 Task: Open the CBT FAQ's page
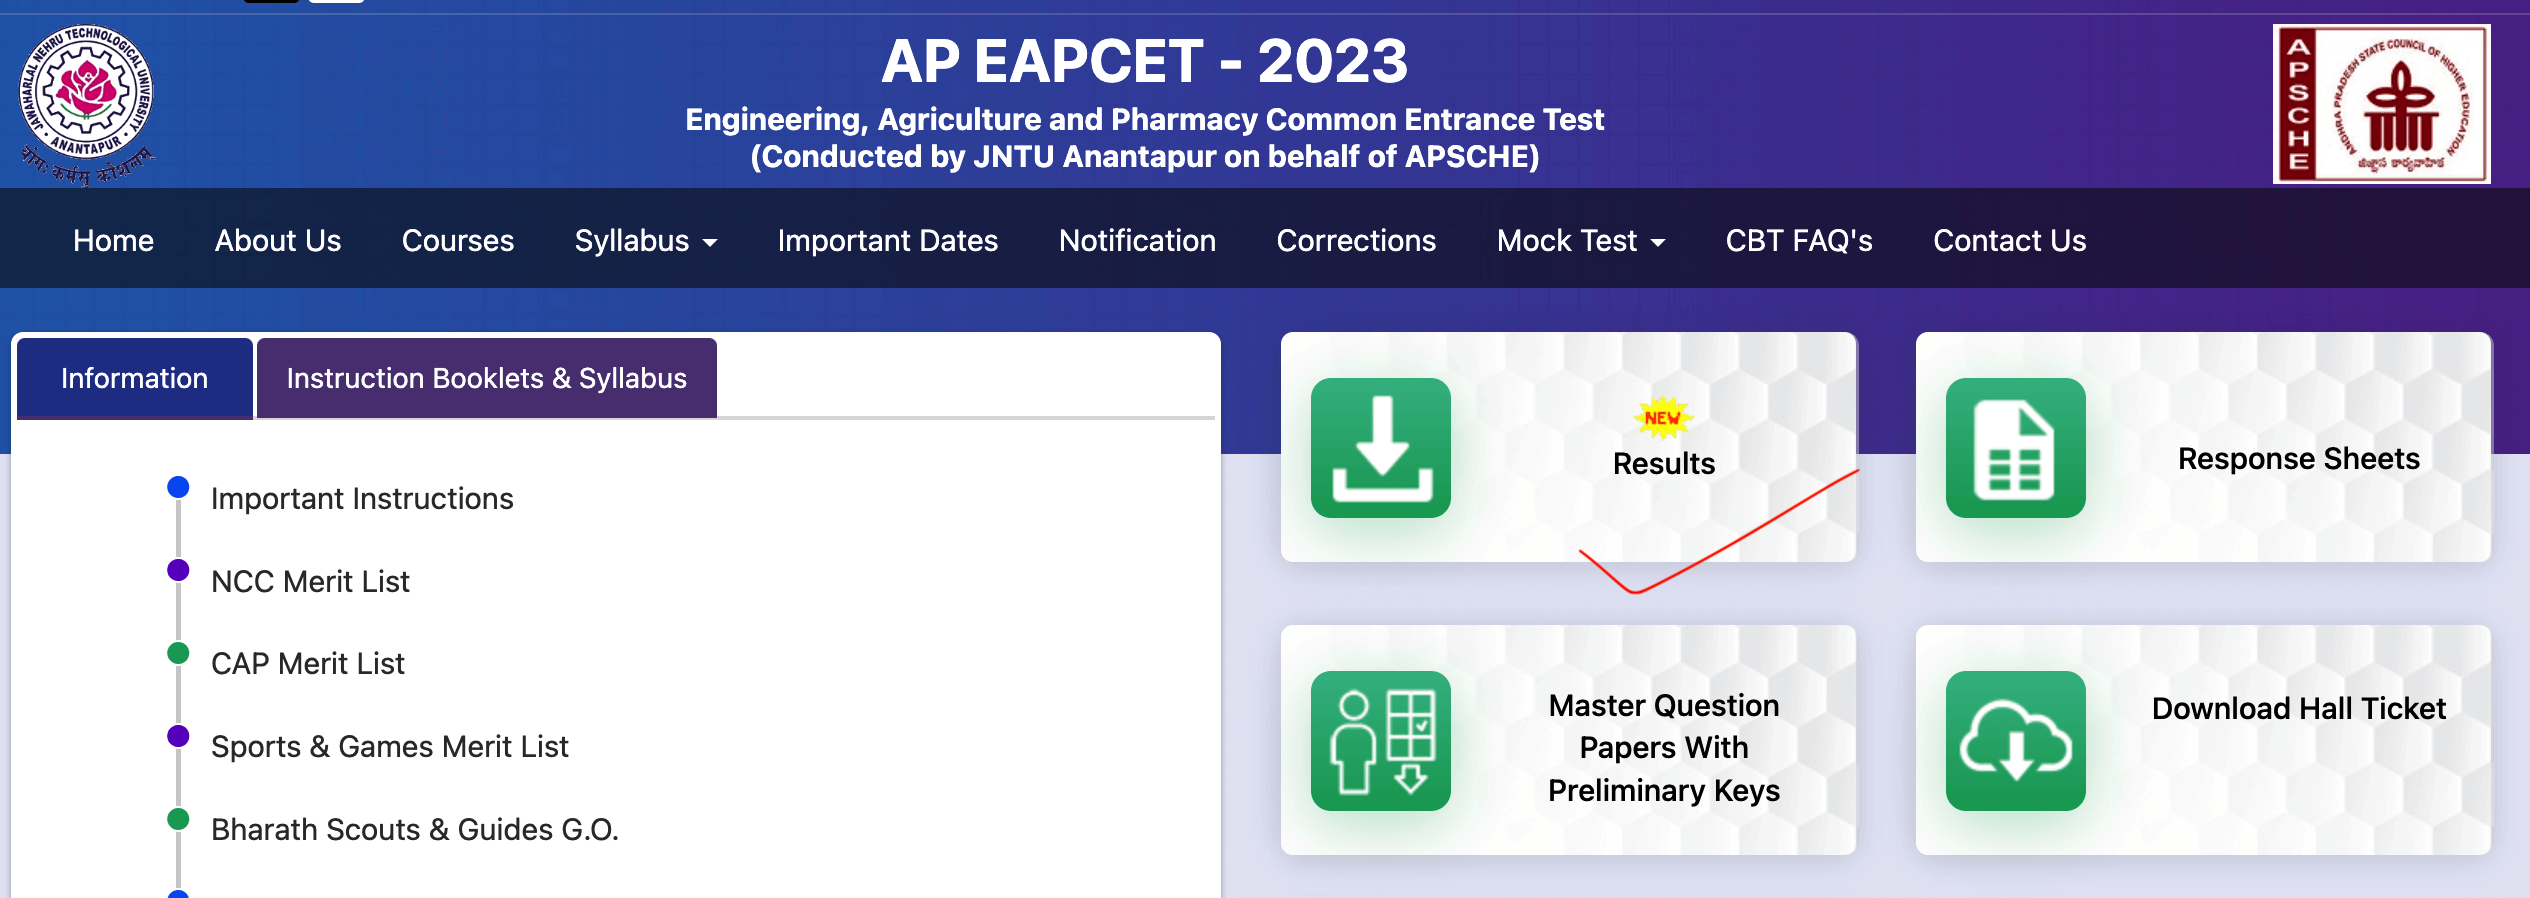tap(1799, 241)
